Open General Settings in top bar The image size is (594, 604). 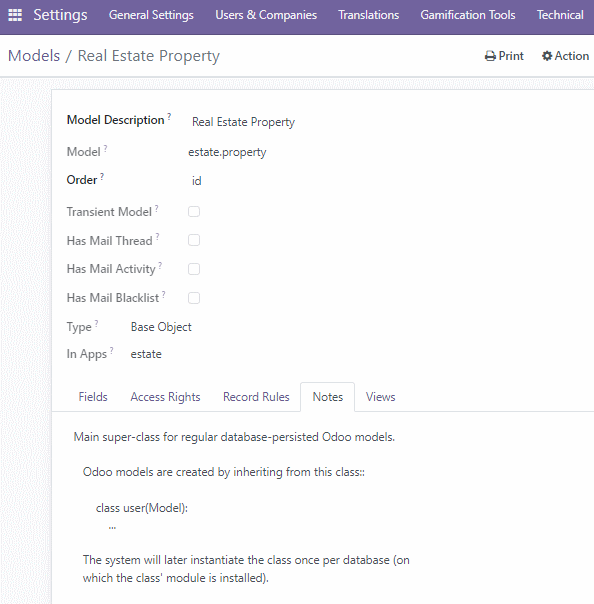(x=151, y=15)
